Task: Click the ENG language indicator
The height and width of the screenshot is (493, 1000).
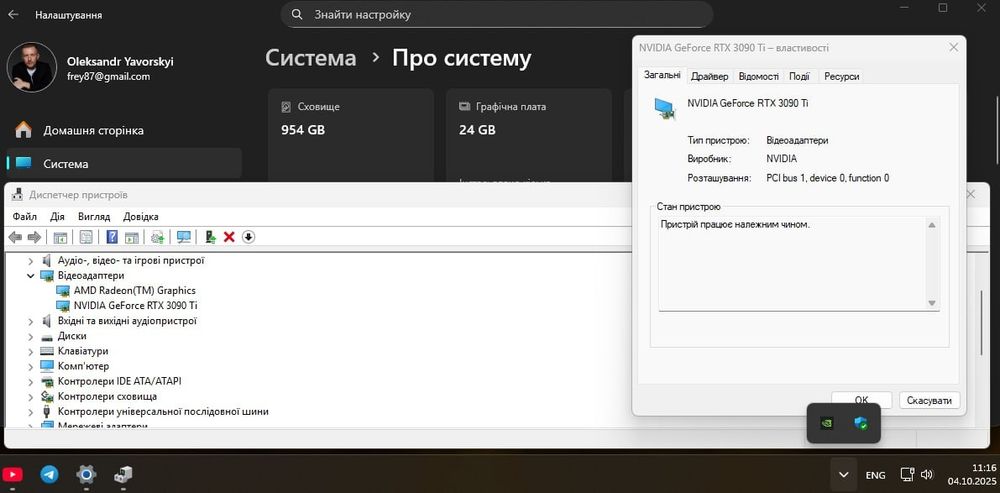Action: pos(875,475)
